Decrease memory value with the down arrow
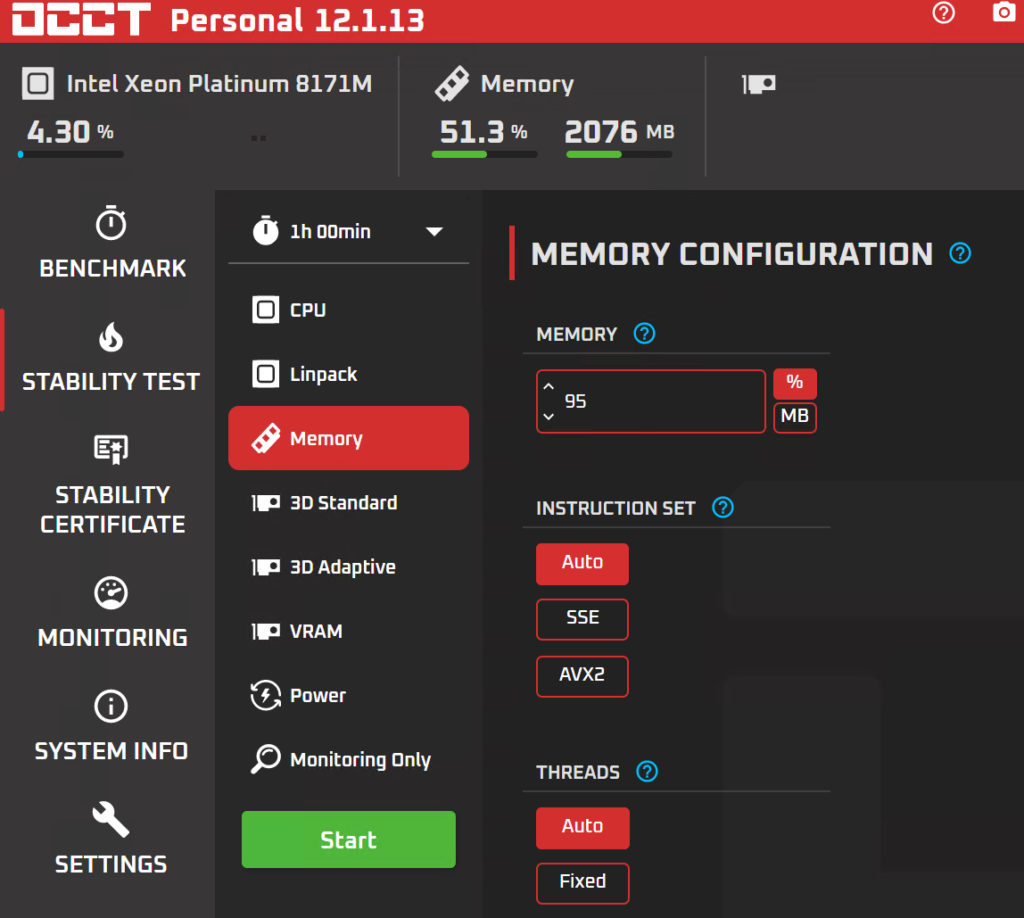 click(x=549, y=417)
